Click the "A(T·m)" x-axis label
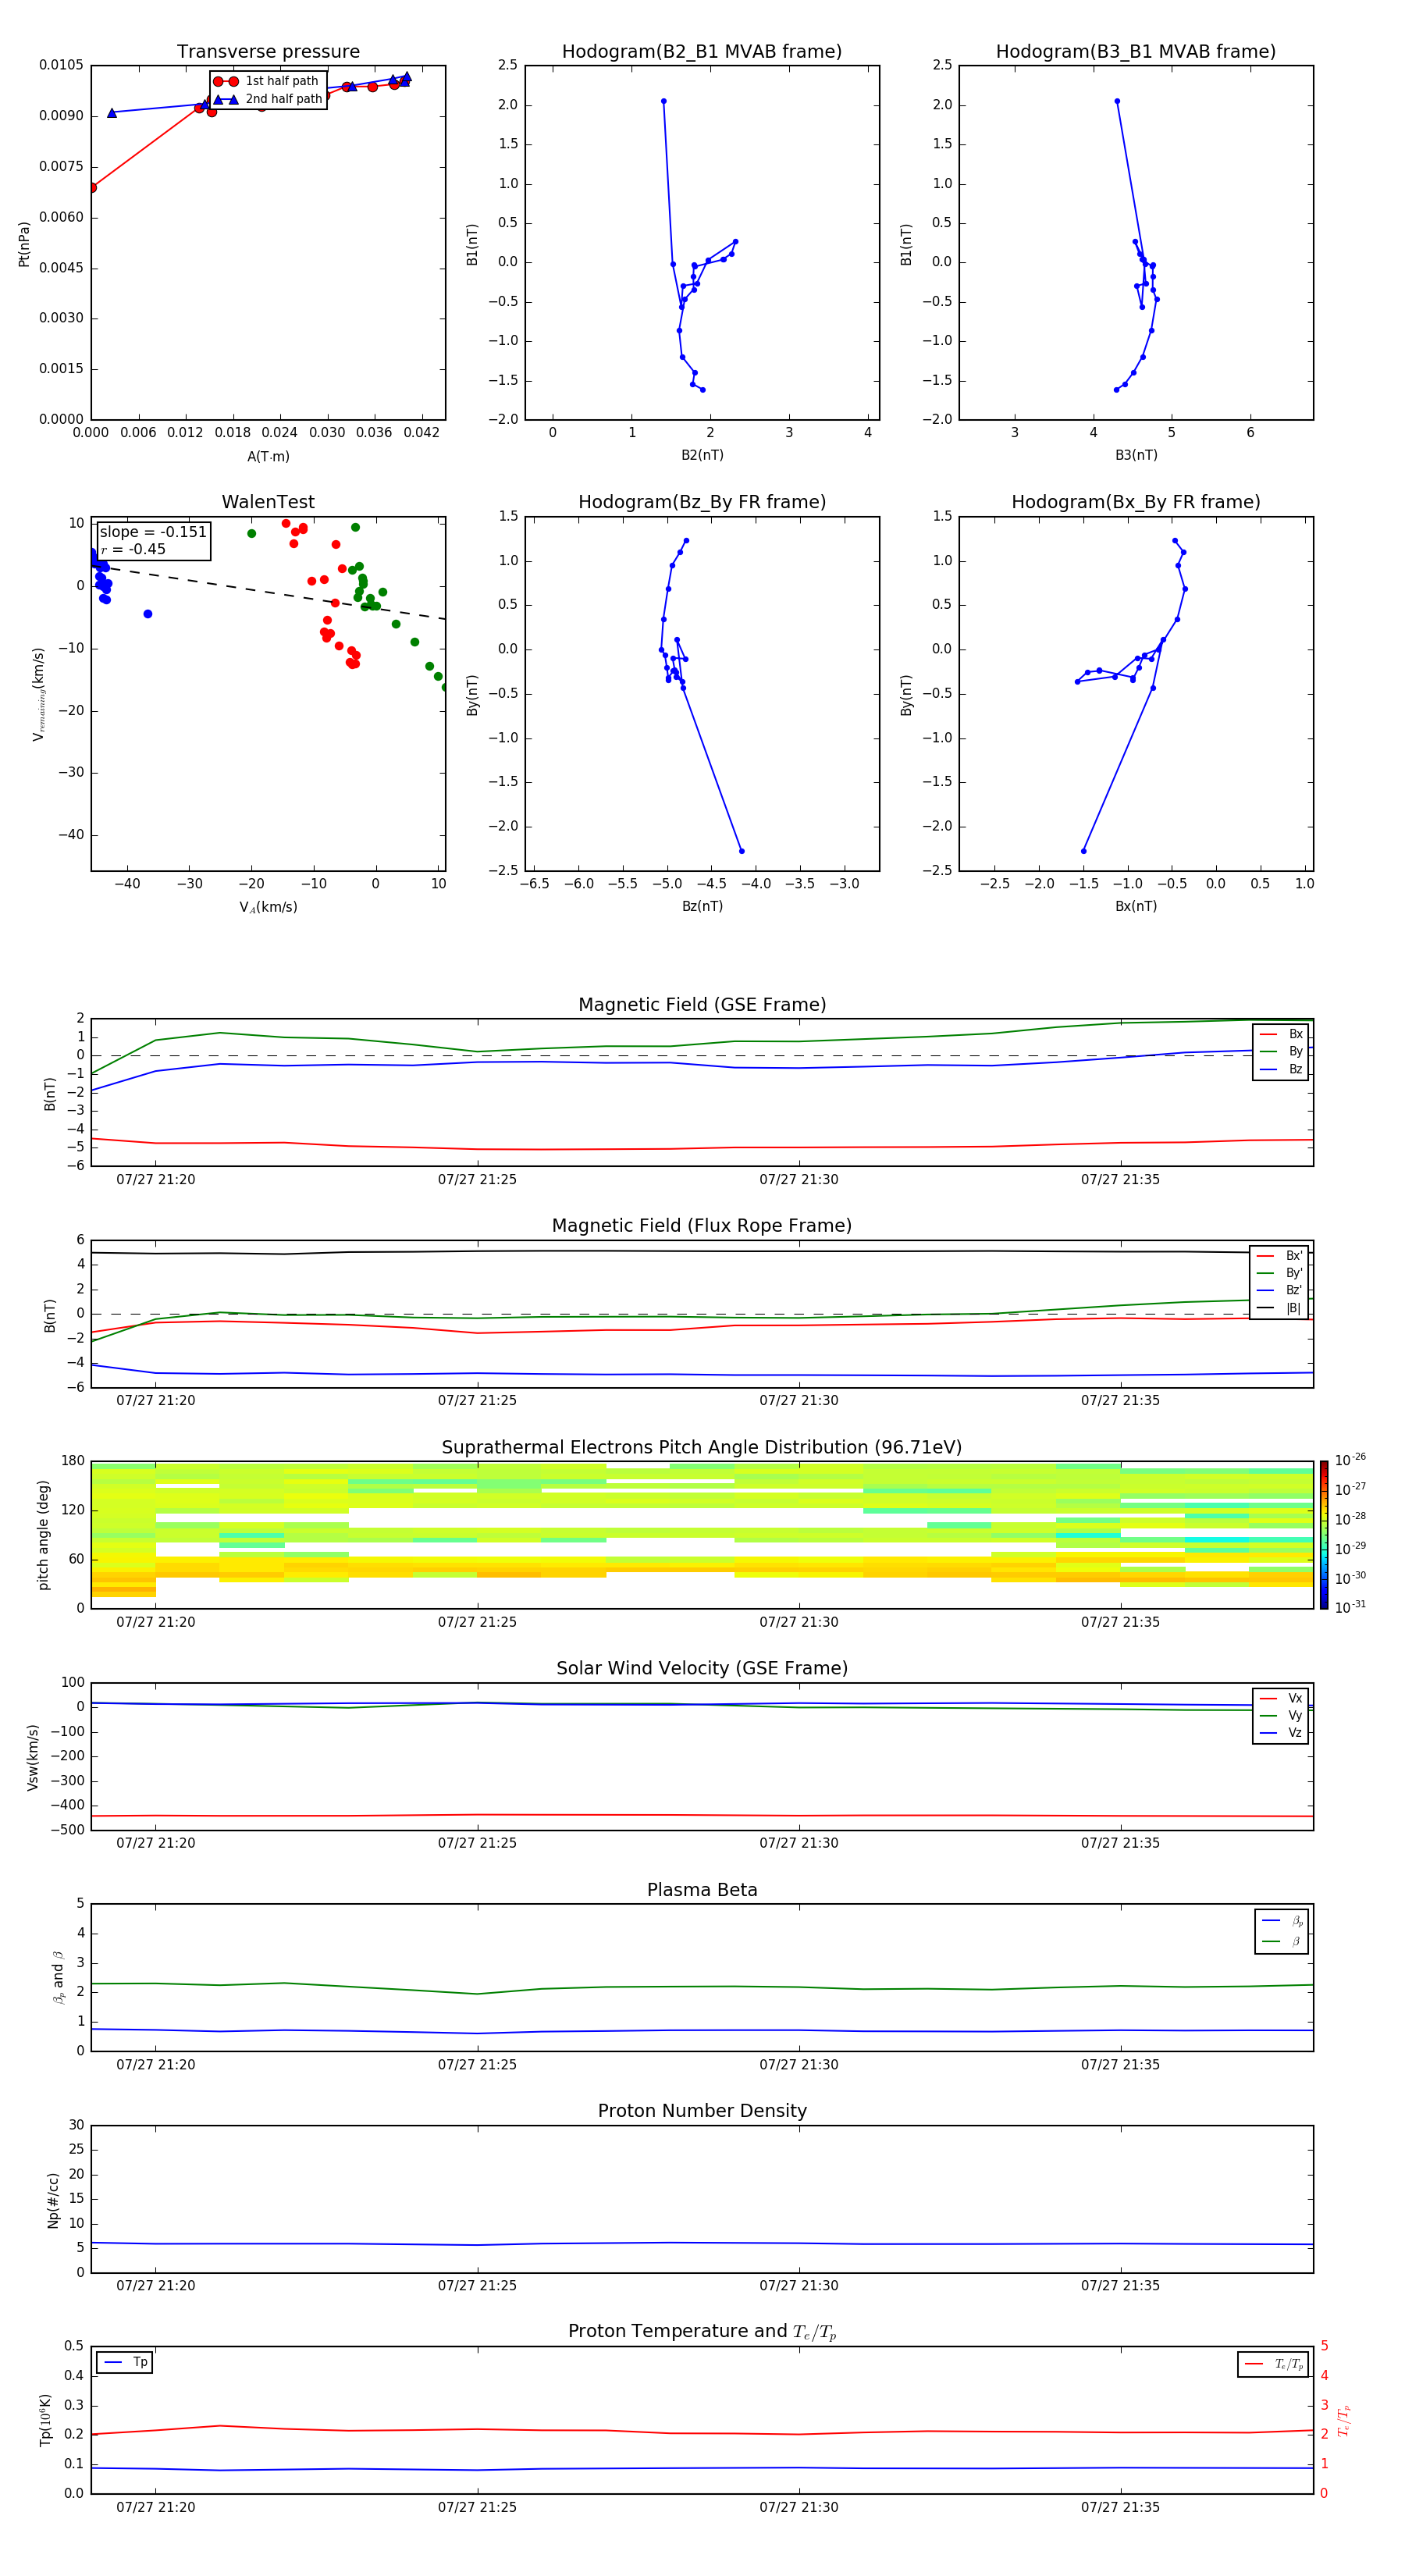Viewport: 1405px width, 2576px height. [268, 456]
